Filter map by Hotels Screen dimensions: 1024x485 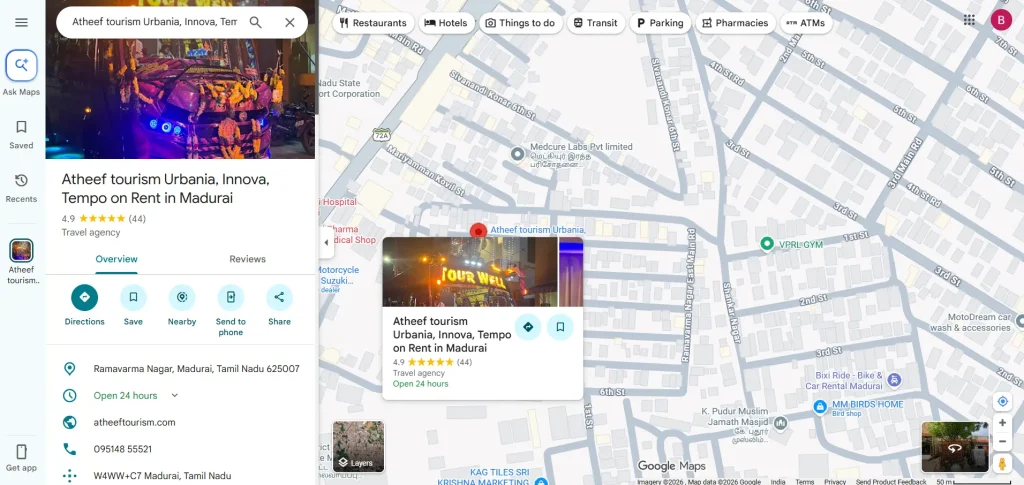coord(446,23)
